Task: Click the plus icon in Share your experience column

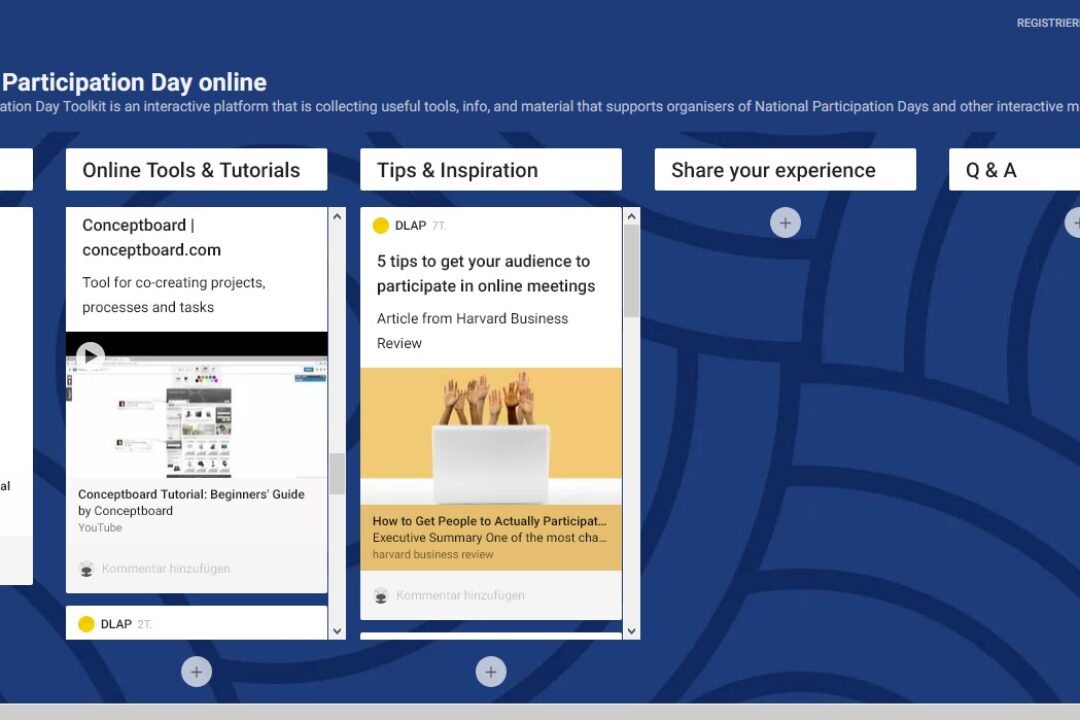Action: [x=785, y=222]
